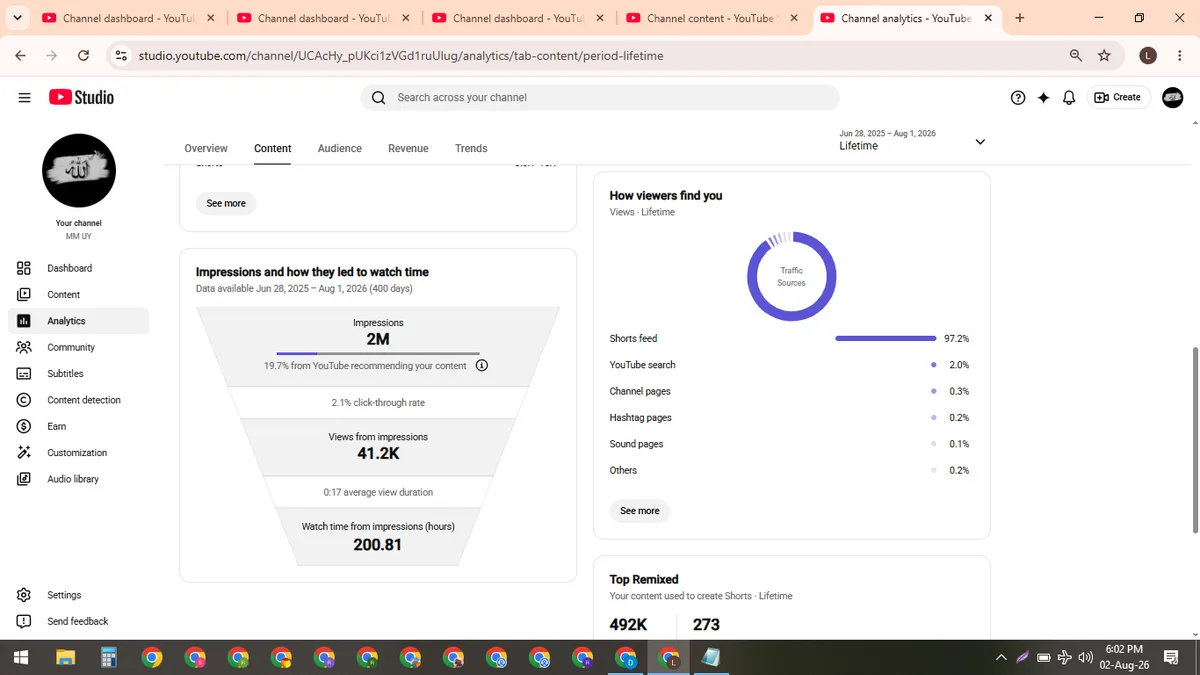Open a new browser tab

[1019, 18]
